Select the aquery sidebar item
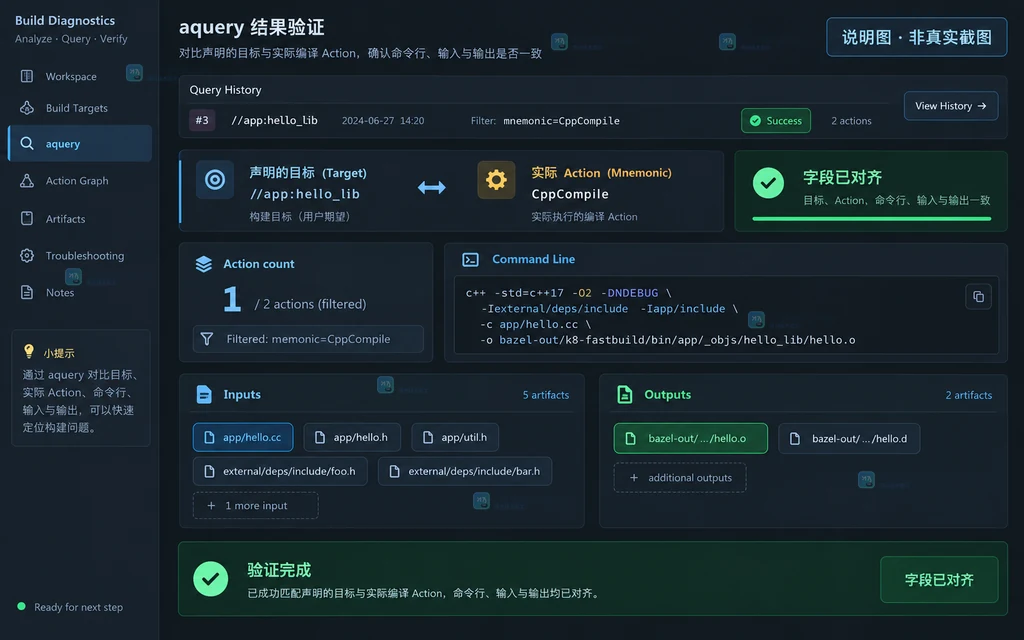The width and height of the screenshot is (1024, 640). [80, 143]
